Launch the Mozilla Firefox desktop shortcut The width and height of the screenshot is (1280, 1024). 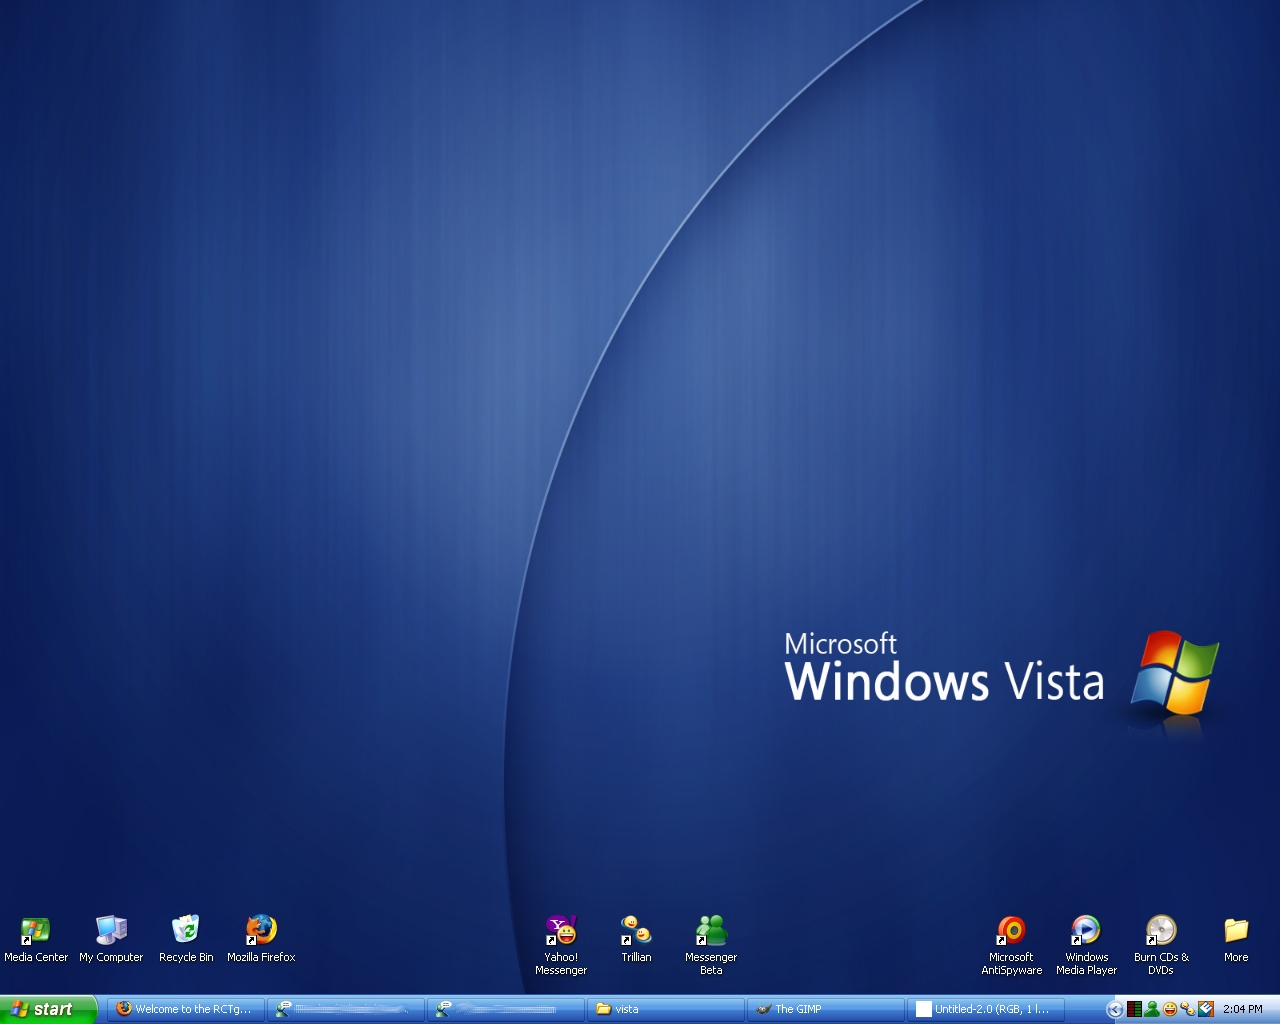[x=261, y=931]
